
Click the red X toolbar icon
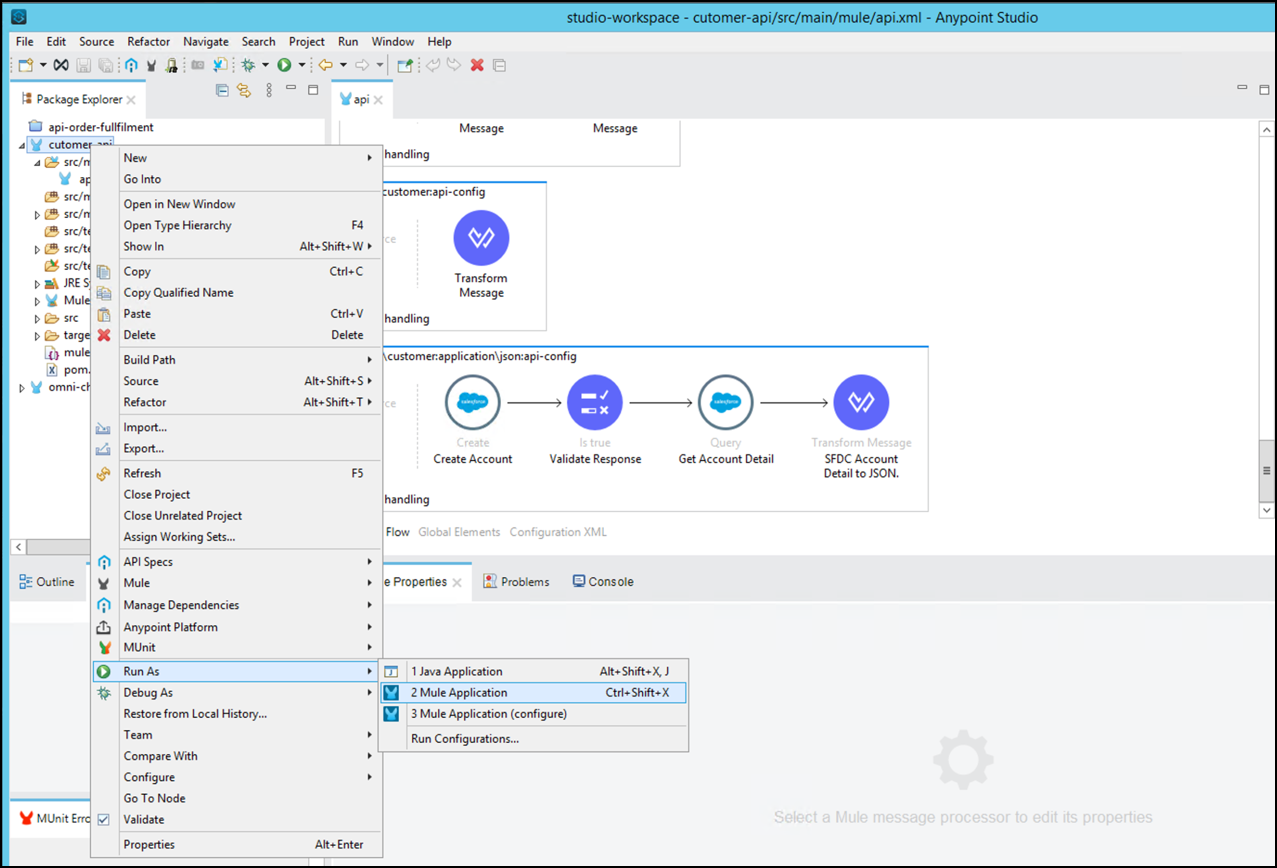point(477,65)
